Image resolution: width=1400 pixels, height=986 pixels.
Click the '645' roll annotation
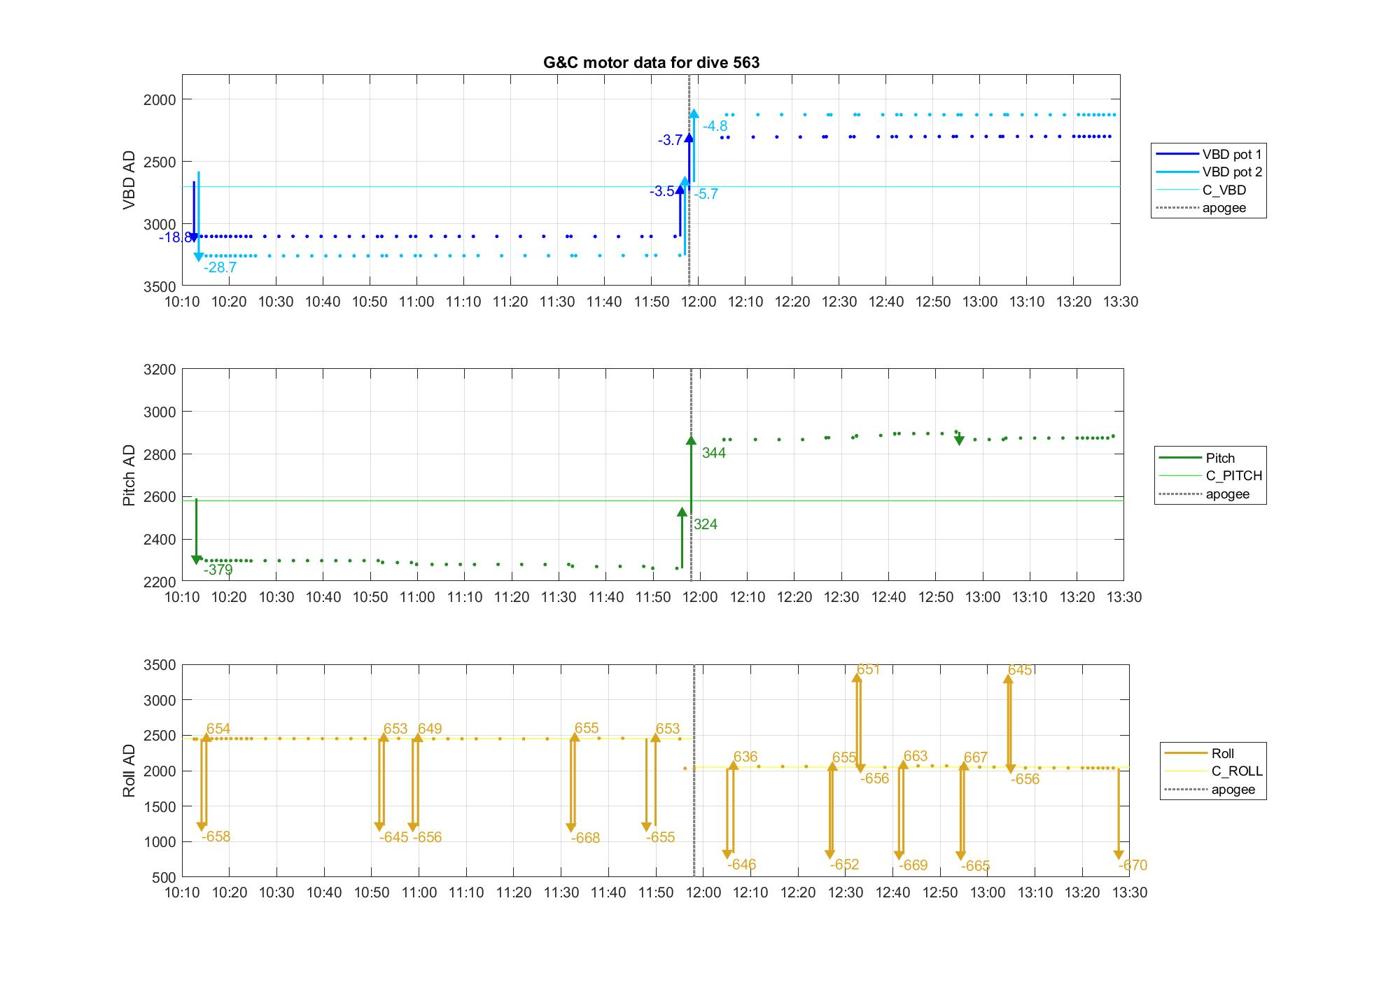(x=1020, y=670)
